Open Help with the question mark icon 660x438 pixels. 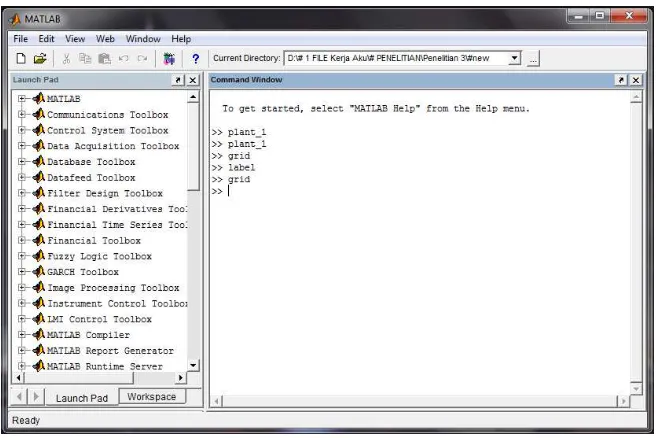(x=195, y=58)
